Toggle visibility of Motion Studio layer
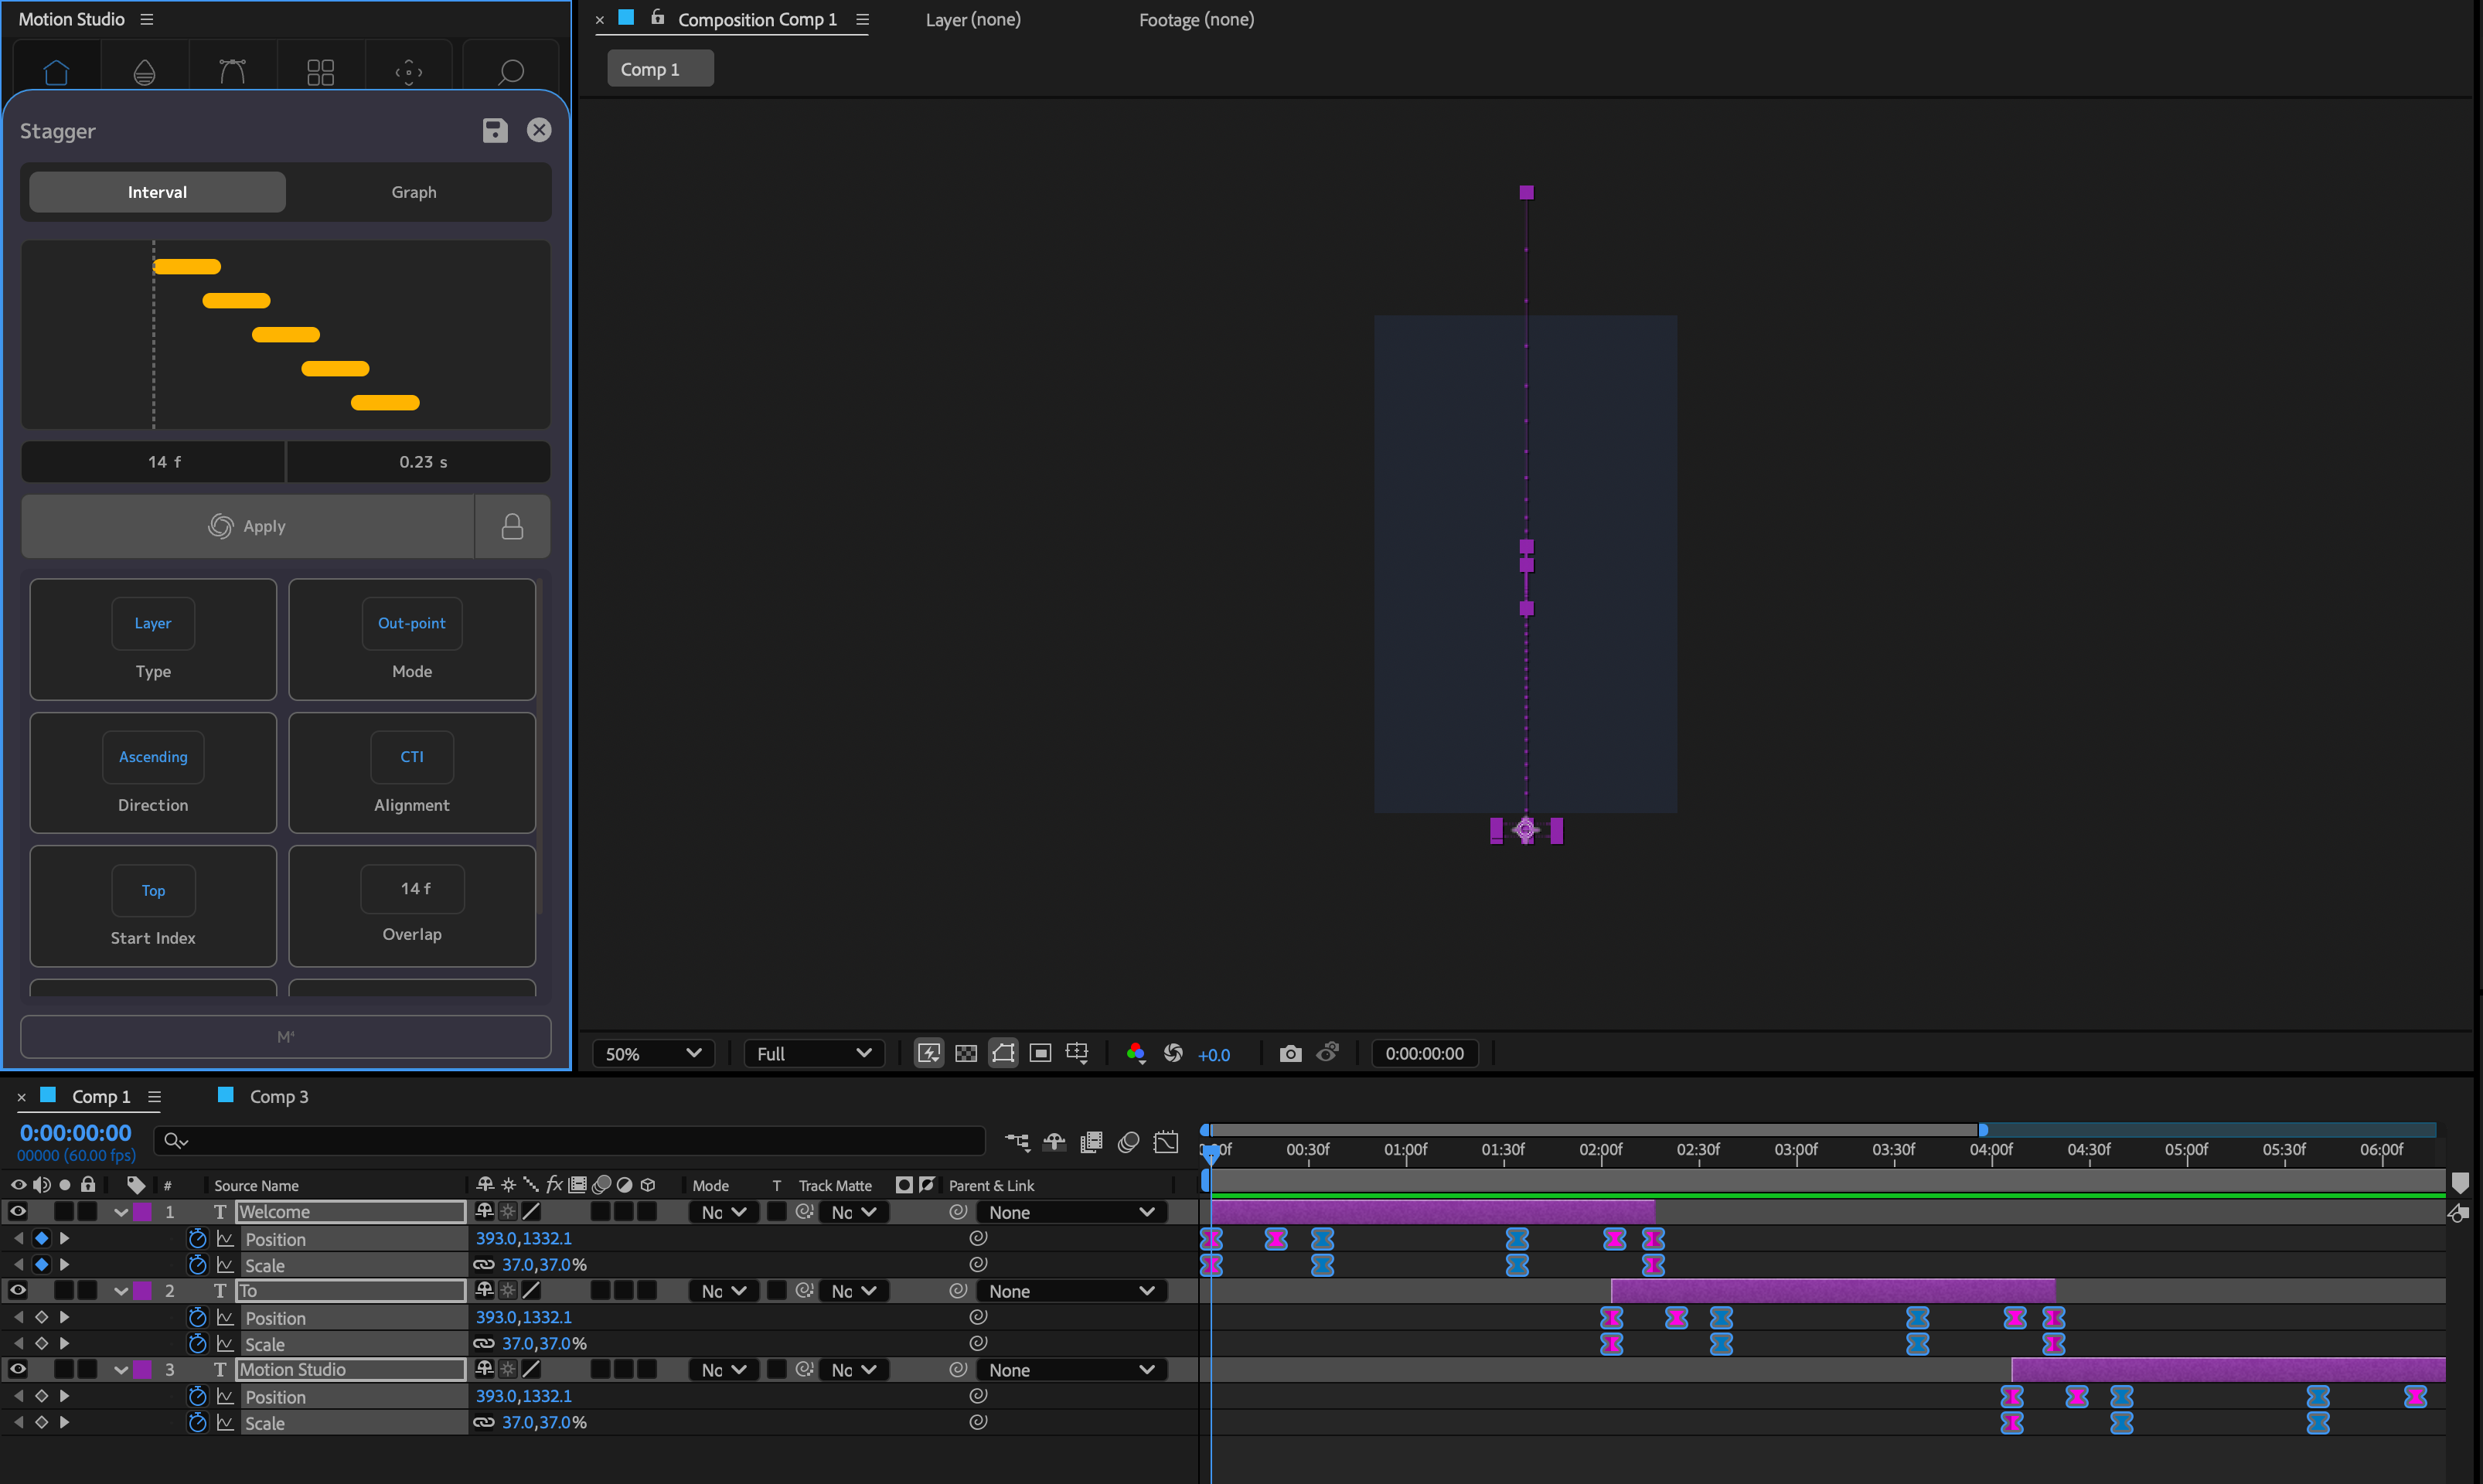Image resolution: width=2483 pixels, height=1484 pixels. [18, 1369]
